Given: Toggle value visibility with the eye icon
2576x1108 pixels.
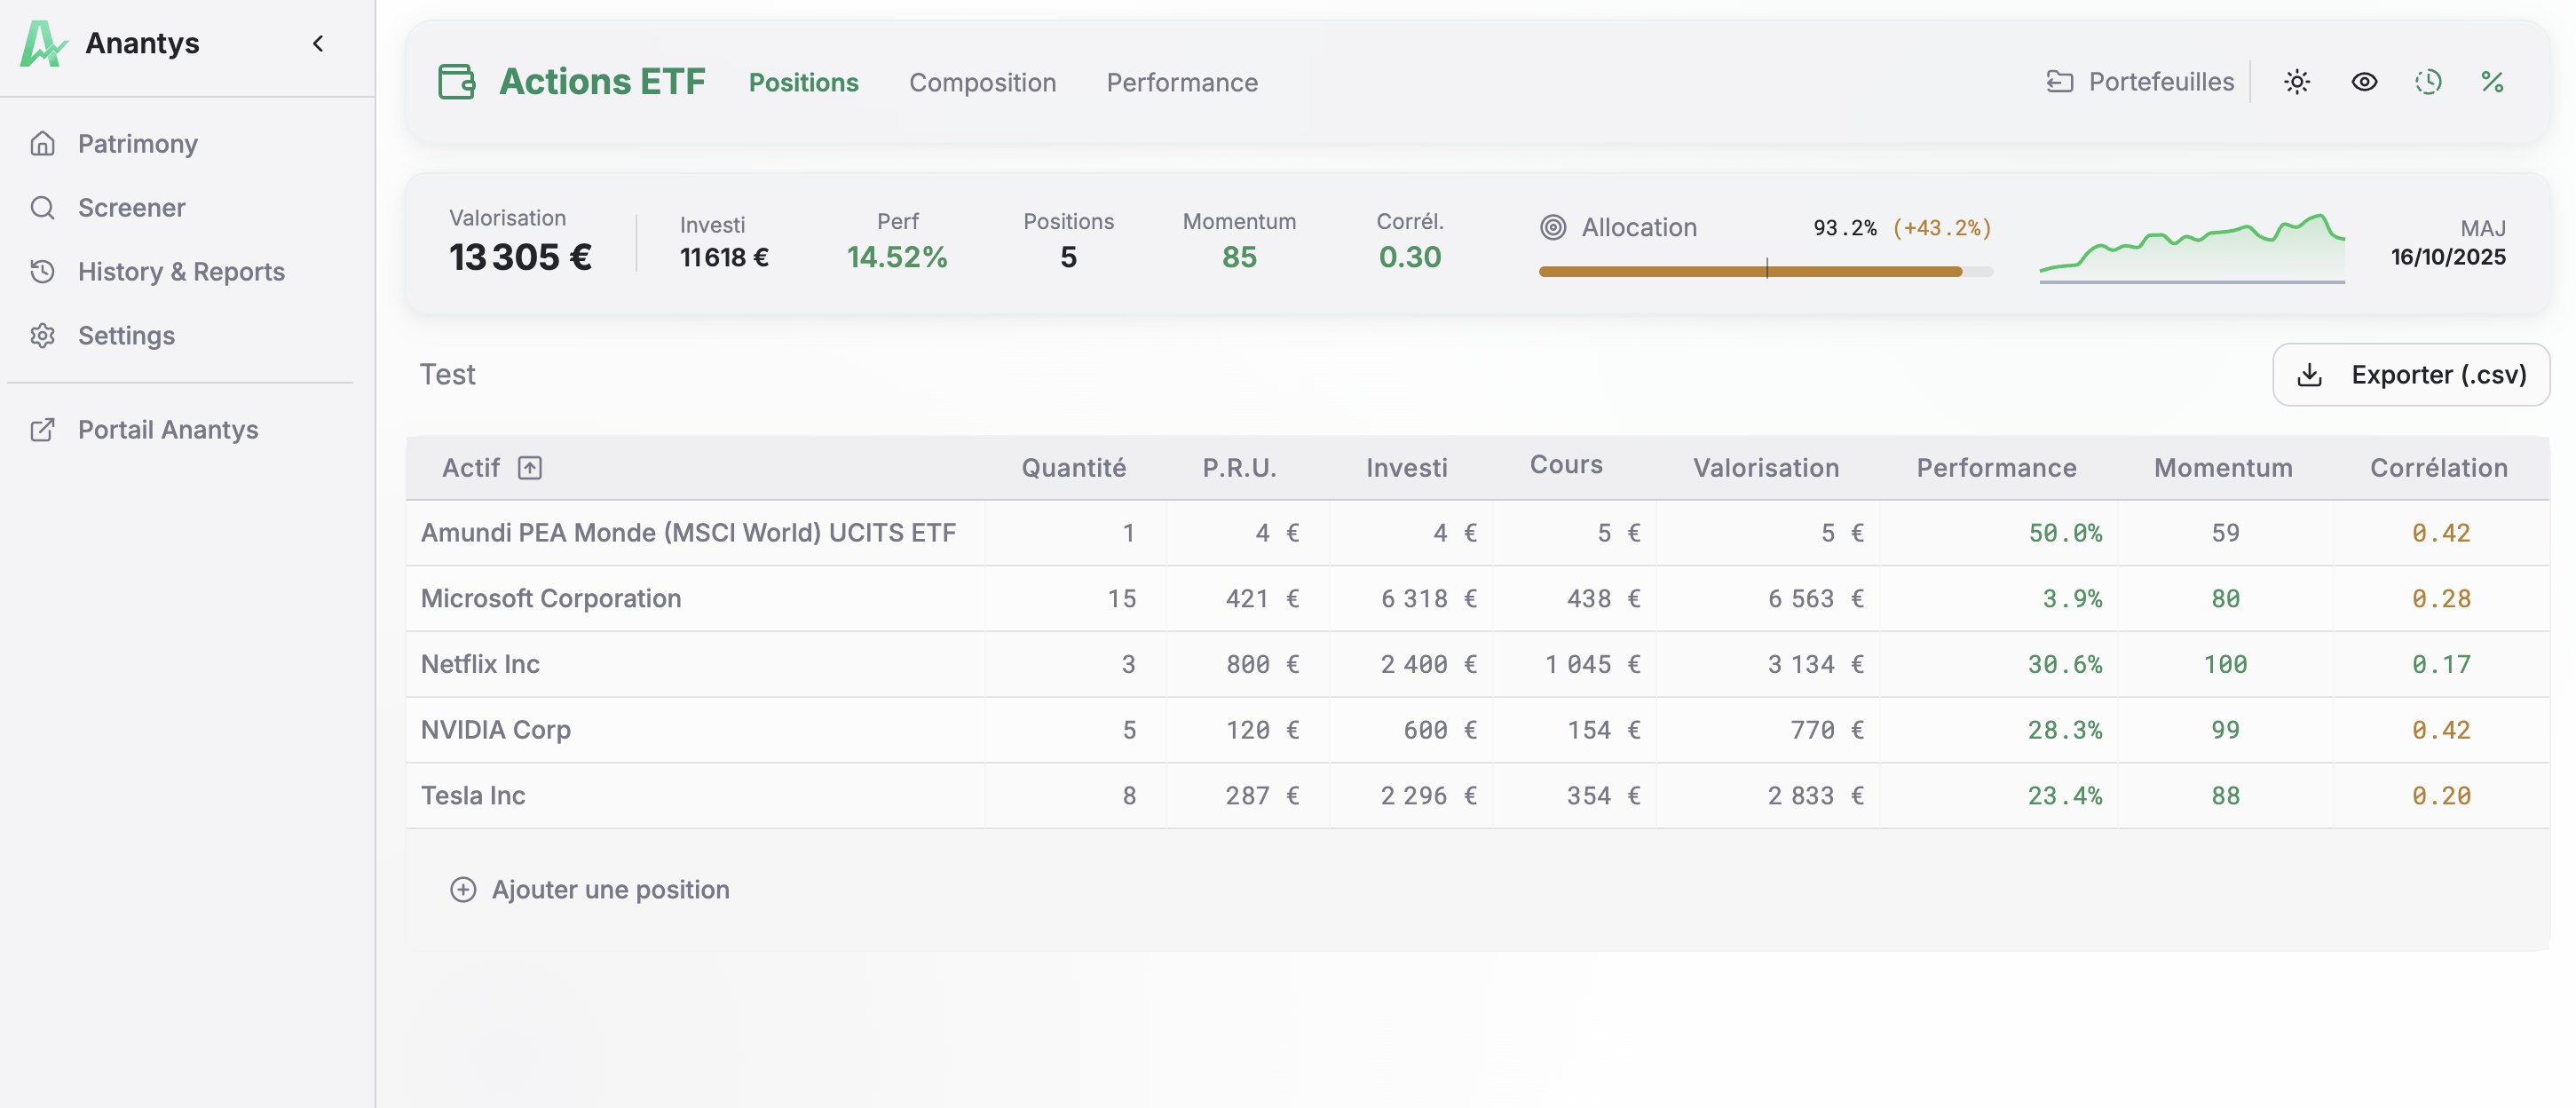Looking at the screenshot, I should [x=2364, y=82].
